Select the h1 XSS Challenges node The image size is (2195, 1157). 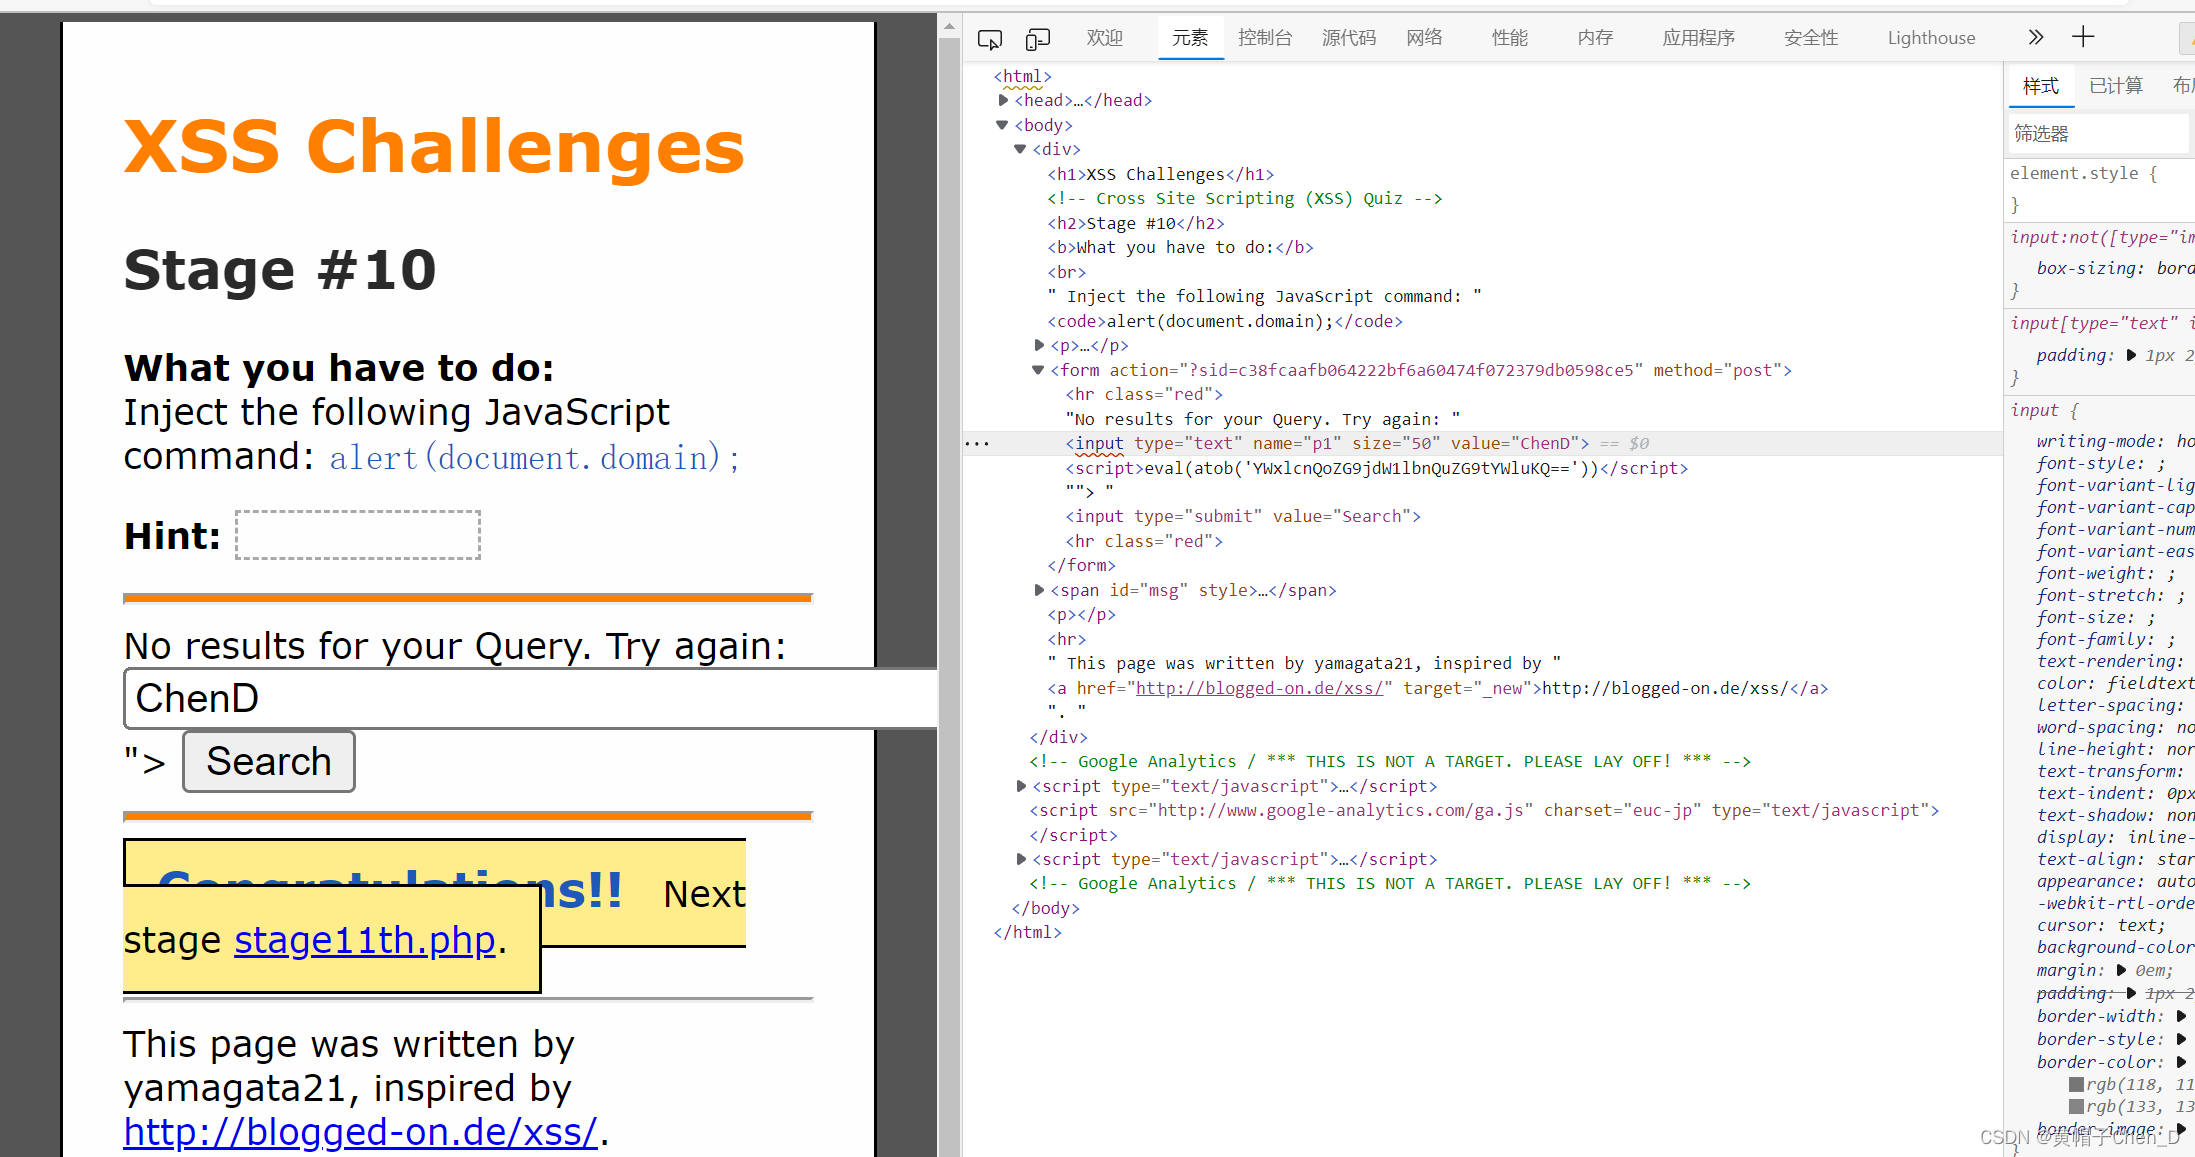(x=1161, y=174)
